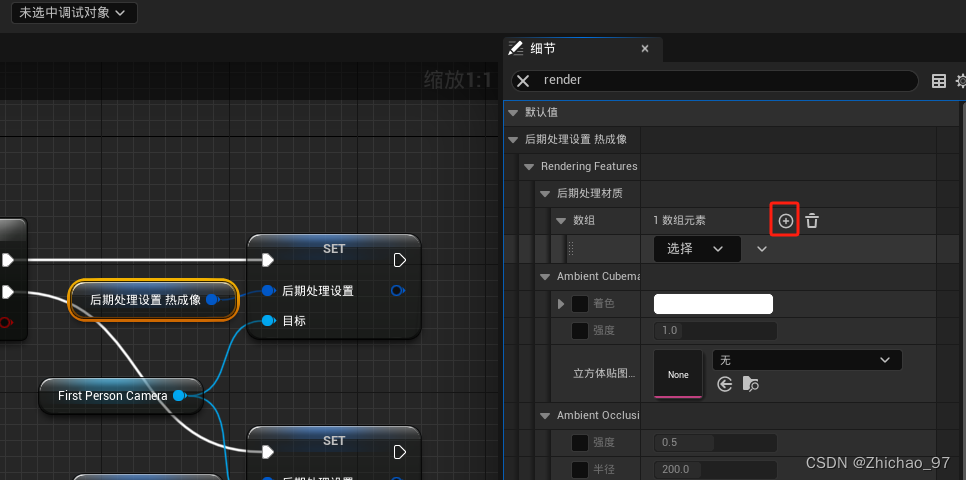Empty the 数组 array with the trash icon
The width and height of the screenshot is (966, 480).
(812, 221)
